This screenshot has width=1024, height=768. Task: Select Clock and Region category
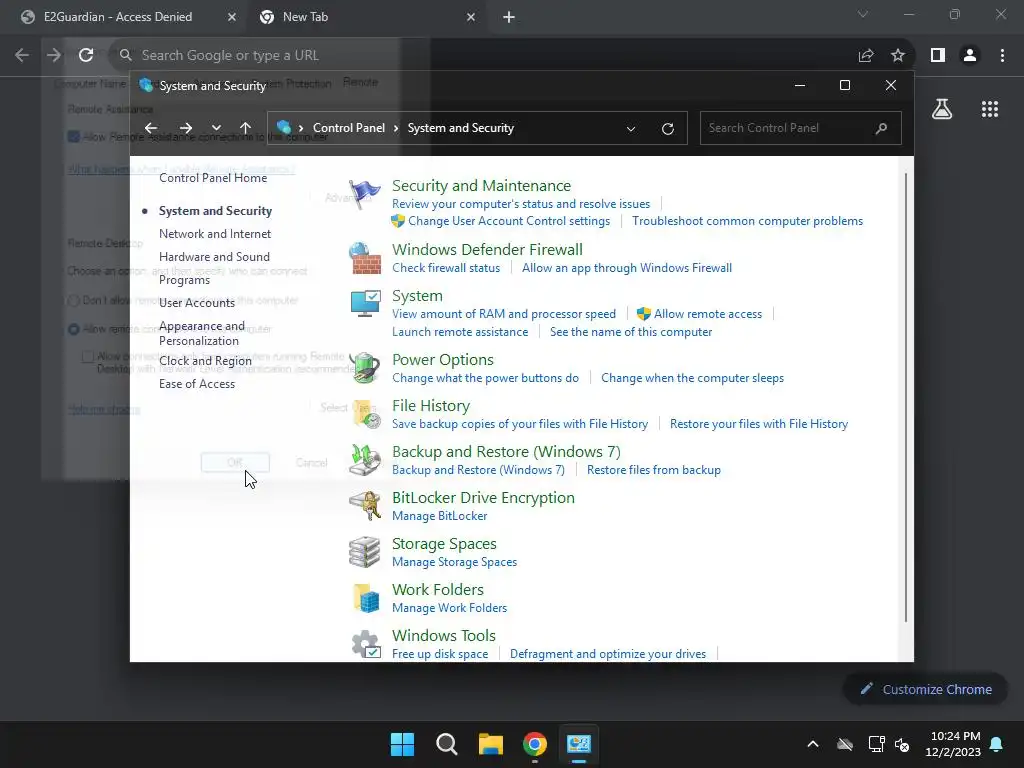coord(205,360)
